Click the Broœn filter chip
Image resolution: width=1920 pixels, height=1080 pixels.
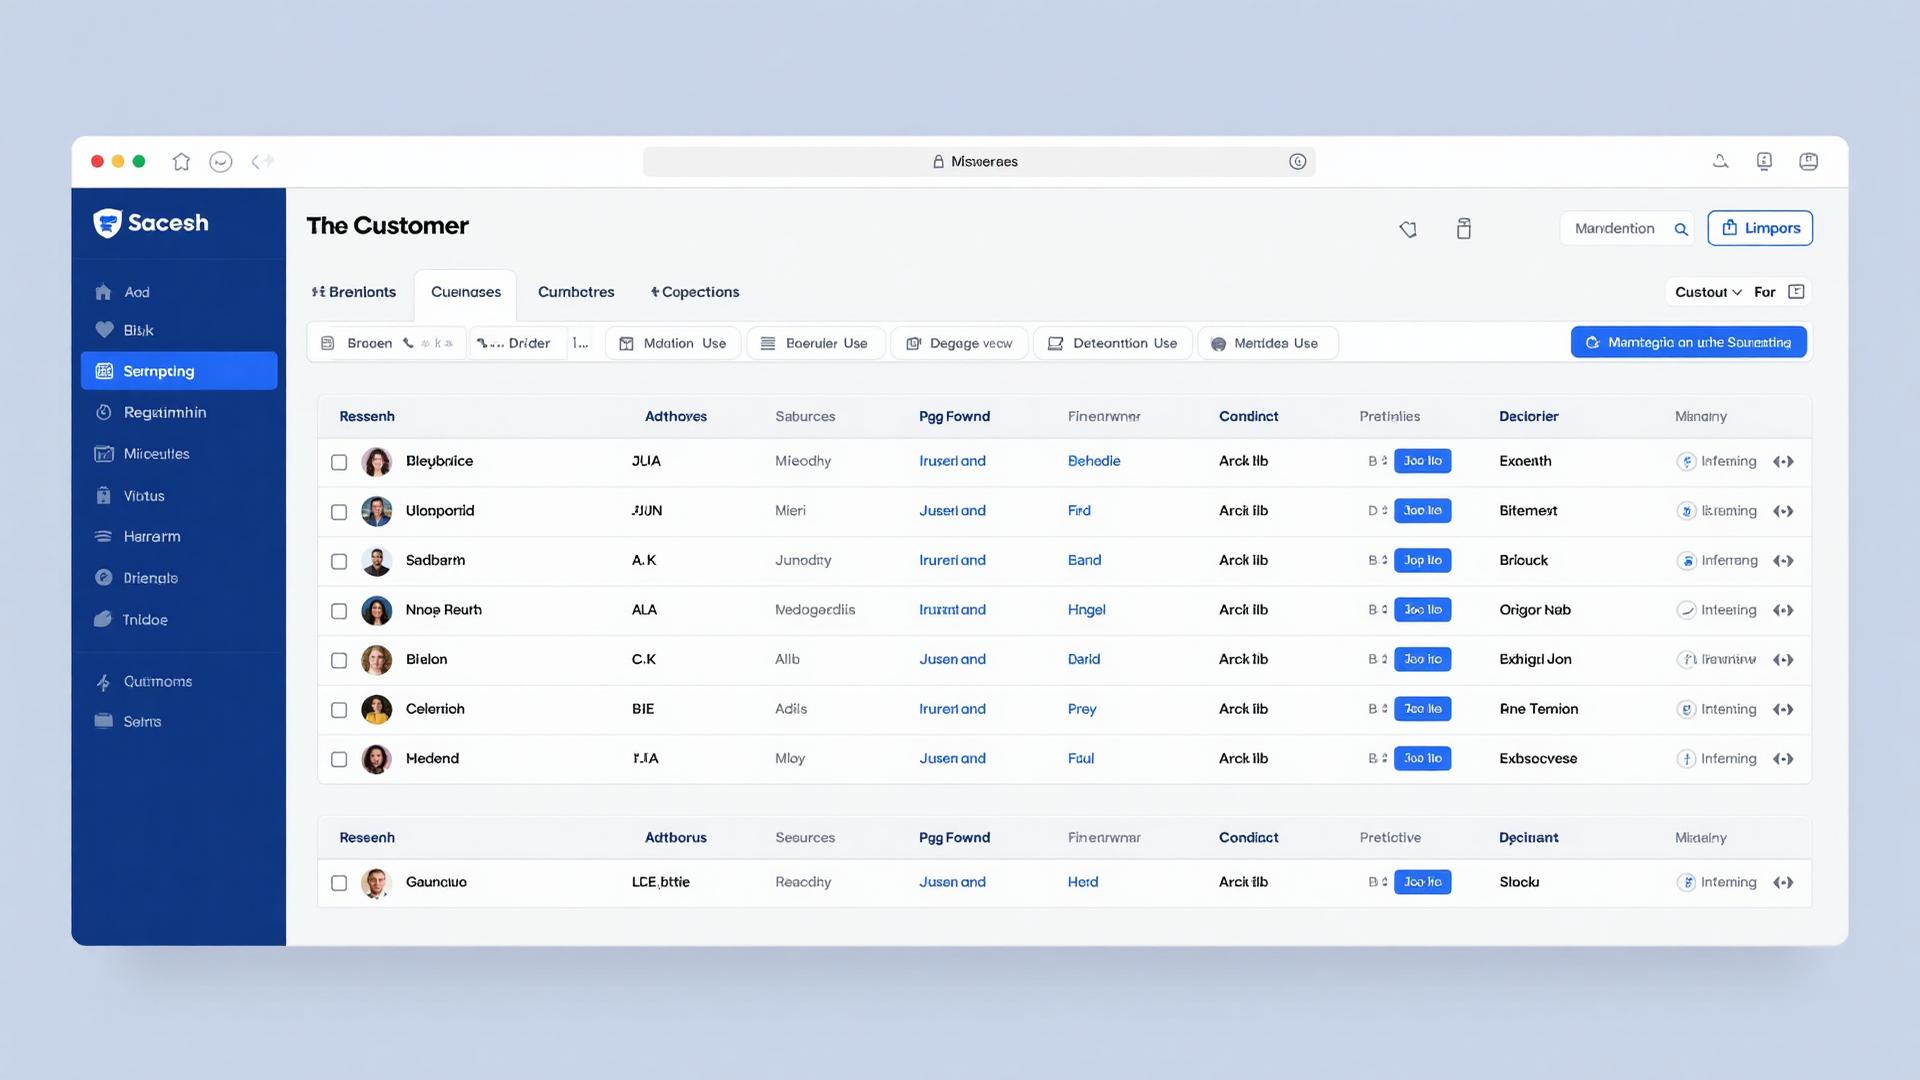pyautogui.click(x=386, y=343)
